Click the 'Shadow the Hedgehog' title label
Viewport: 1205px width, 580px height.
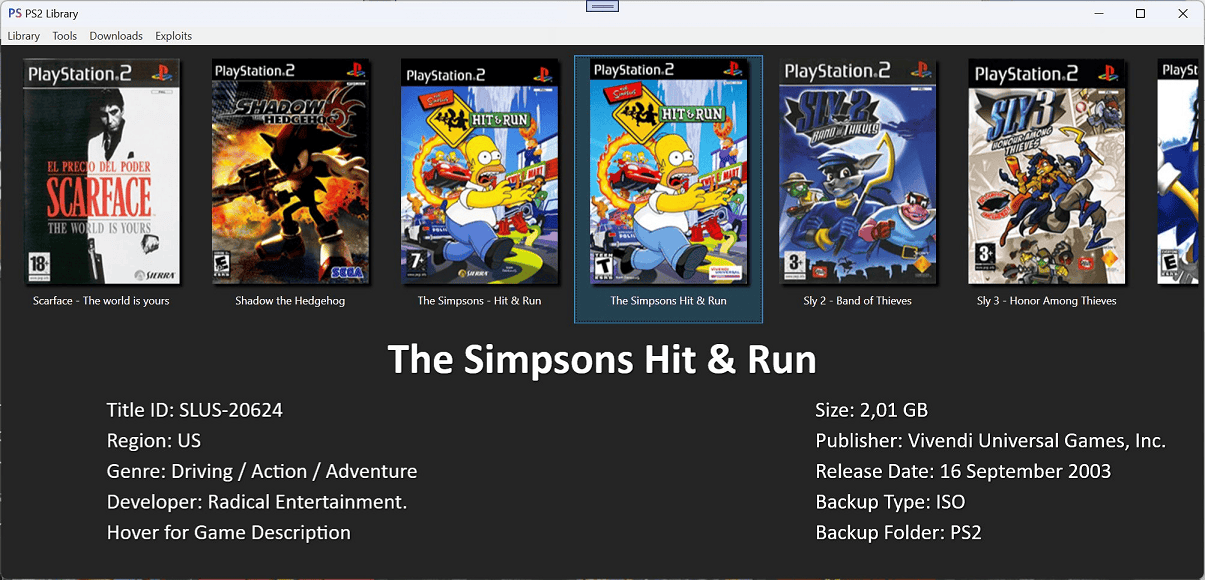tap(290, 301)
